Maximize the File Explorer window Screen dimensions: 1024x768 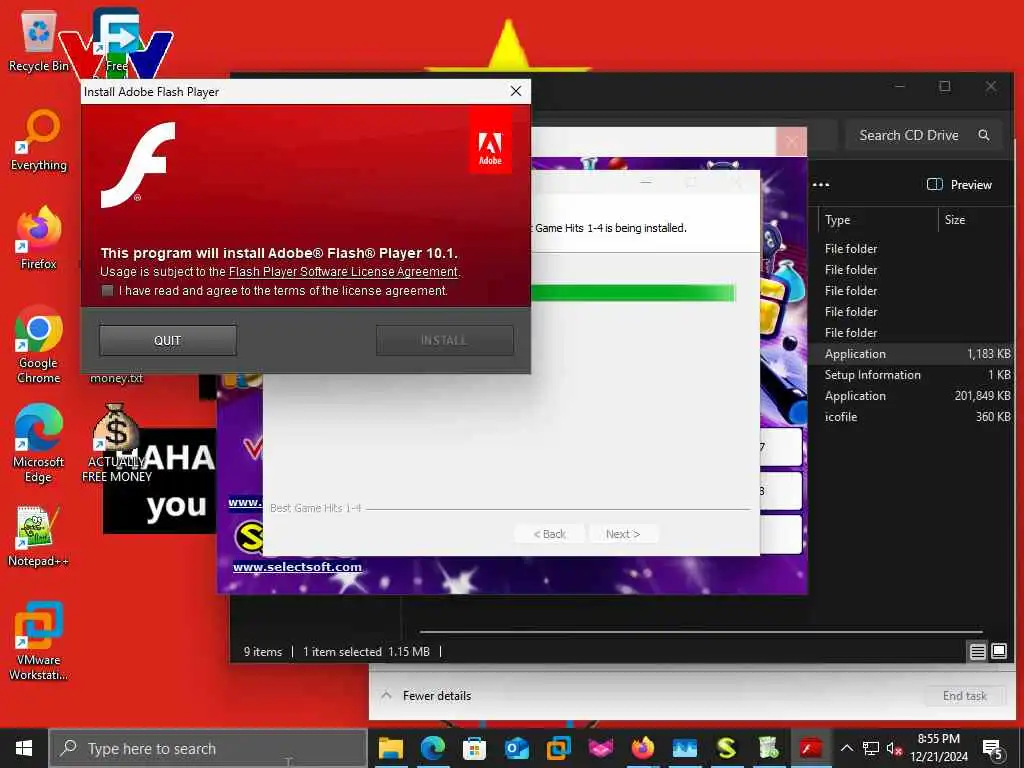click(x=944, y=86)
